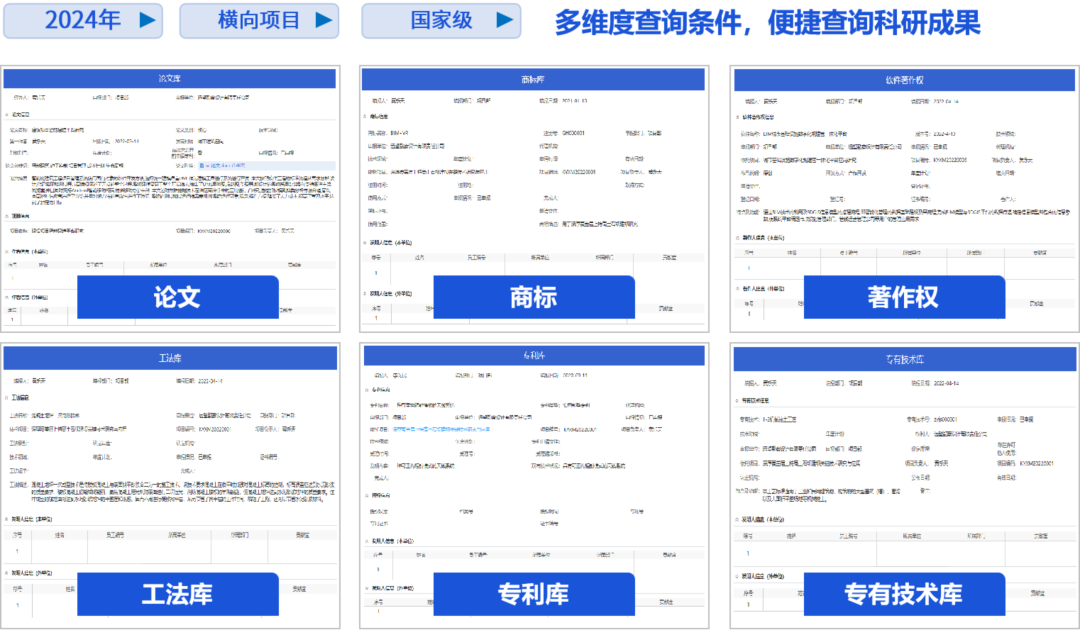Screen dimensions: 1080x630
Task: Open the 著作权 label button
Action: [903, 297]
